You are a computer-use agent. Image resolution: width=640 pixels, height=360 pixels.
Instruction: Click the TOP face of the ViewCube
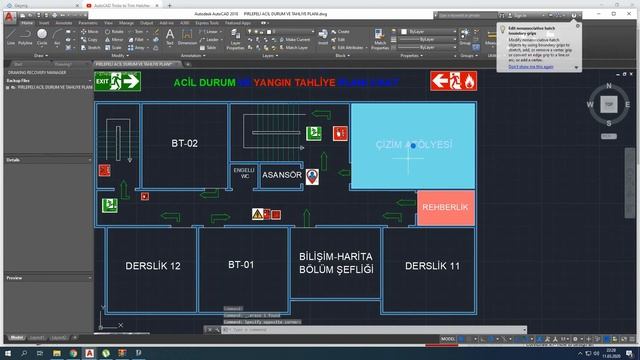[609, 104]
